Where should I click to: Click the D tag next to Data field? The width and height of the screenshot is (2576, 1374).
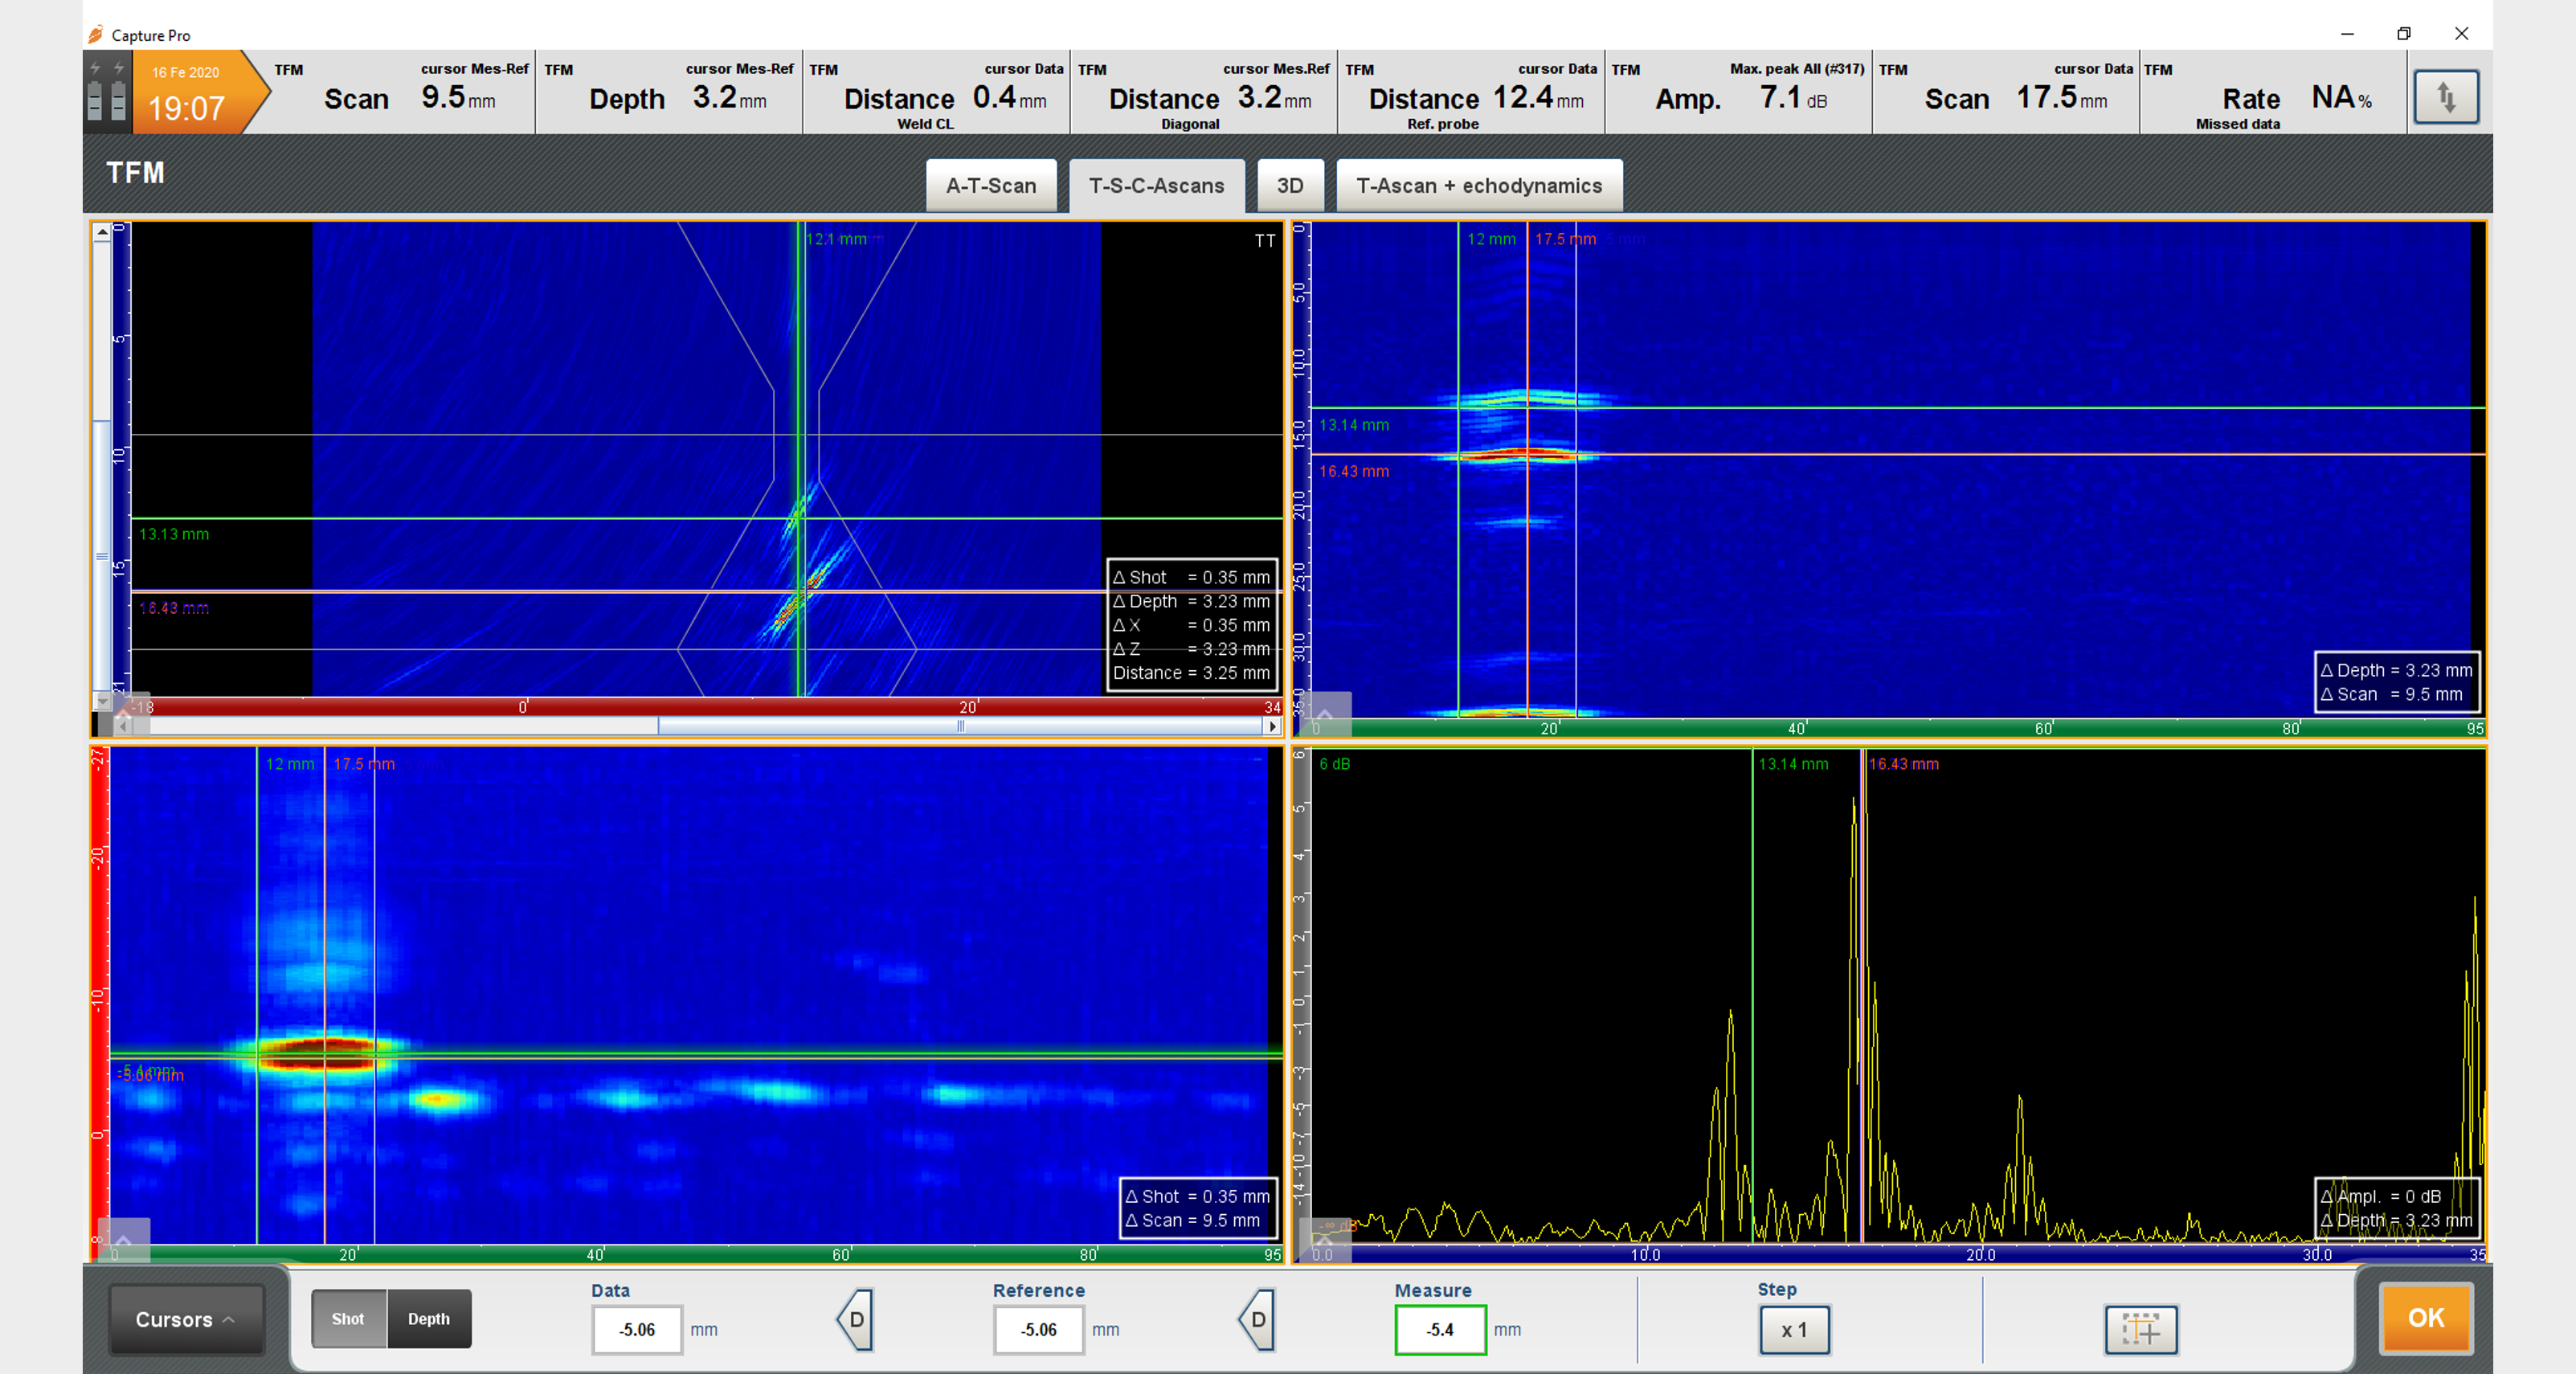click(856, 1319)
